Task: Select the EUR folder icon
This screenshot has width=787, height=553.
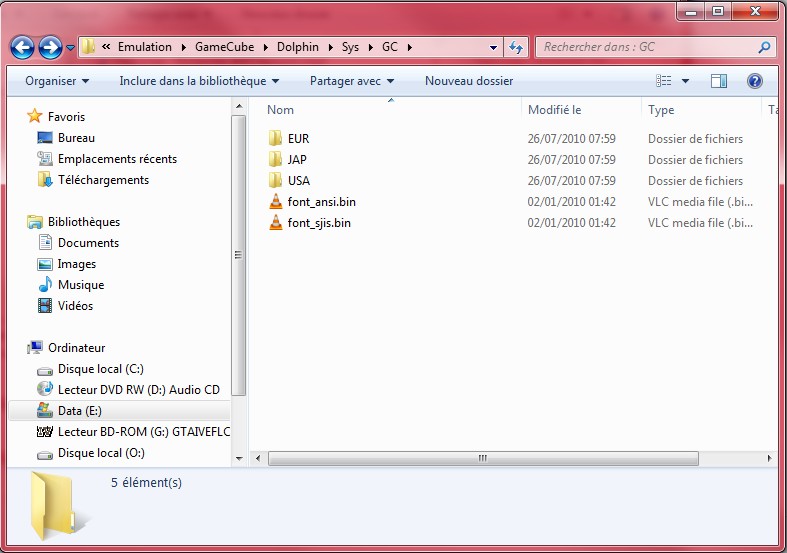Action: coord(275,138)
